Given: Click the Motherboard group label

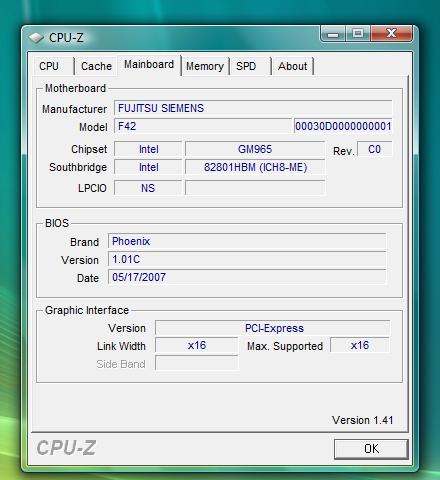Looking at the screenshot, I should click(x=76, y=88).
